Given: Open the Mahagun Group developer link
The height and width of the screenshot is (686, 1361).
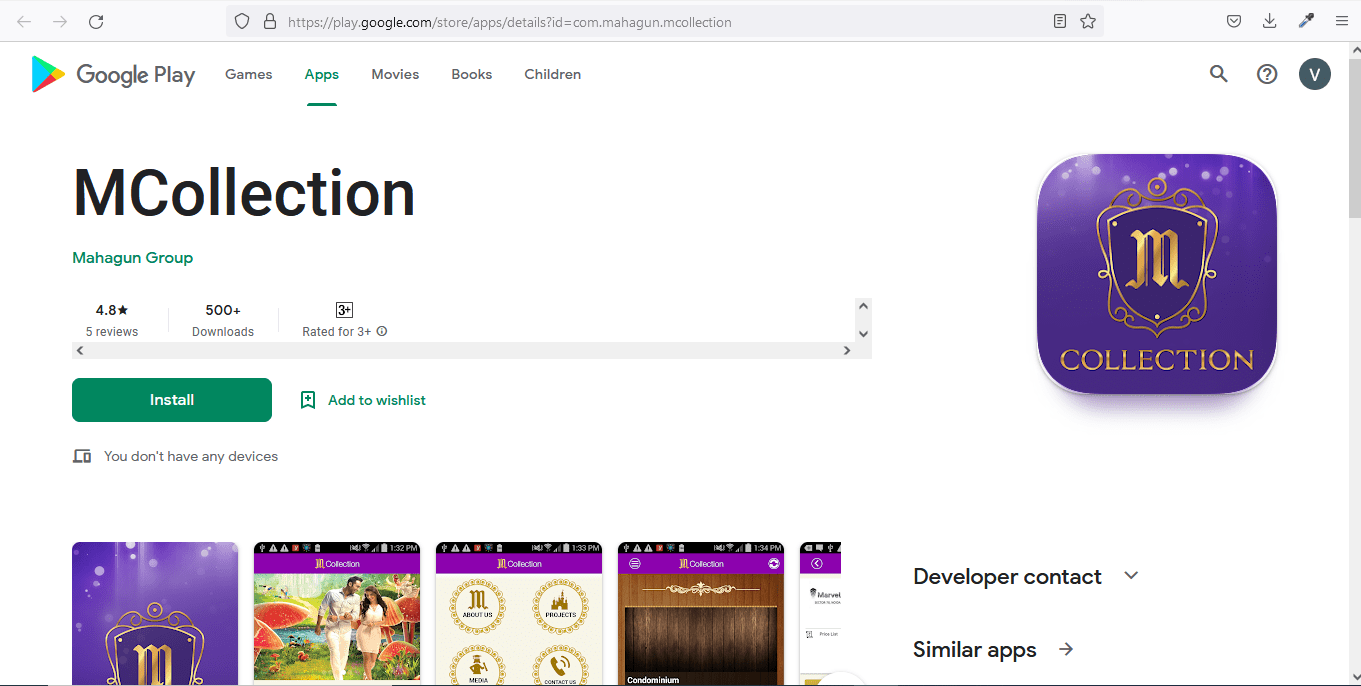Looking at the screenshot, I should [x=132, y=258].
